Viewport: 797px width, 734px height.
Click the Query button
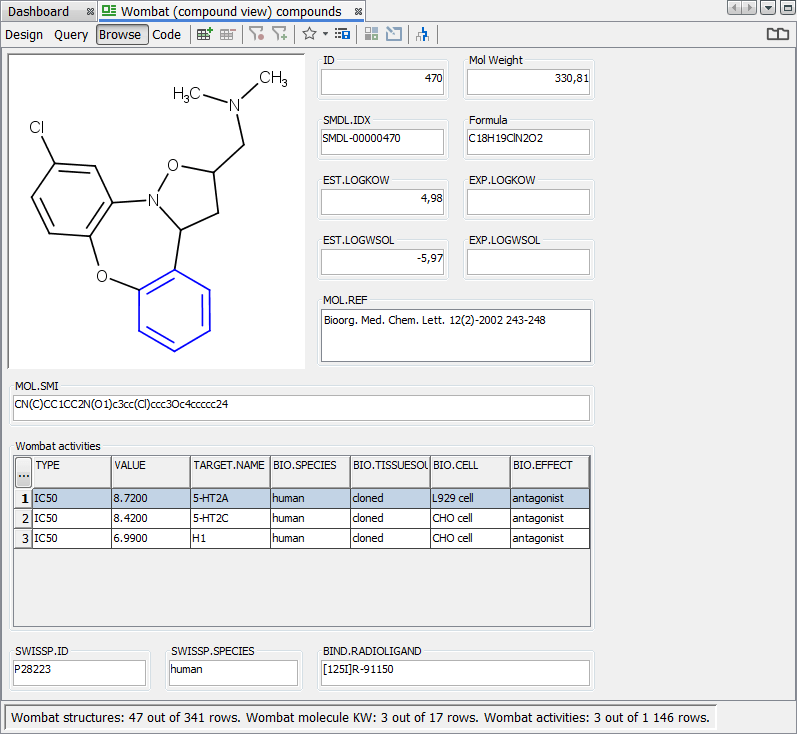pyautogui.click(x=71, y=34)
